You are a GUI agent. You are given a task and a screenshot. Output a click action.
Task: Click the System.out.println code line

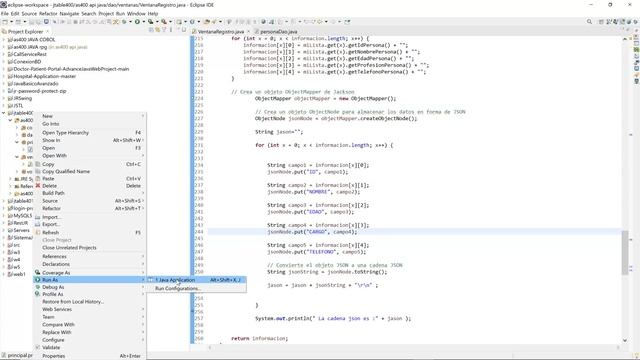click(x=333, y=318)
